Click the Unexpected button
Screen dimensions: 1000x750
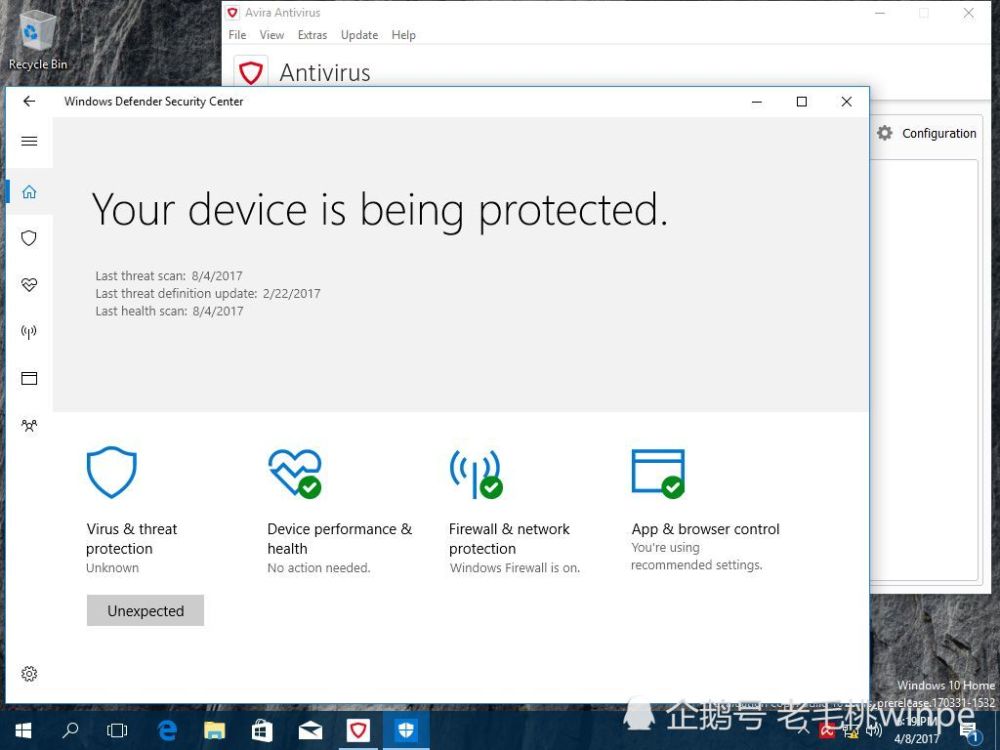click(x=145, y=610)
